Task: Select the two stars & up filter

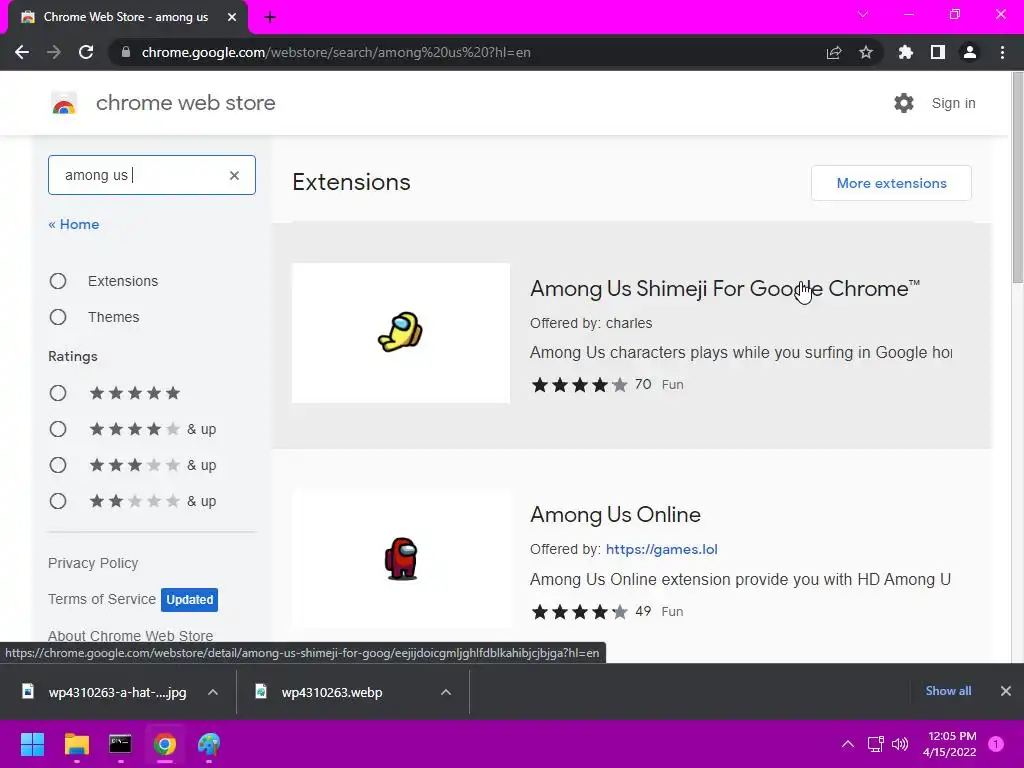Action: click(58, 501)
